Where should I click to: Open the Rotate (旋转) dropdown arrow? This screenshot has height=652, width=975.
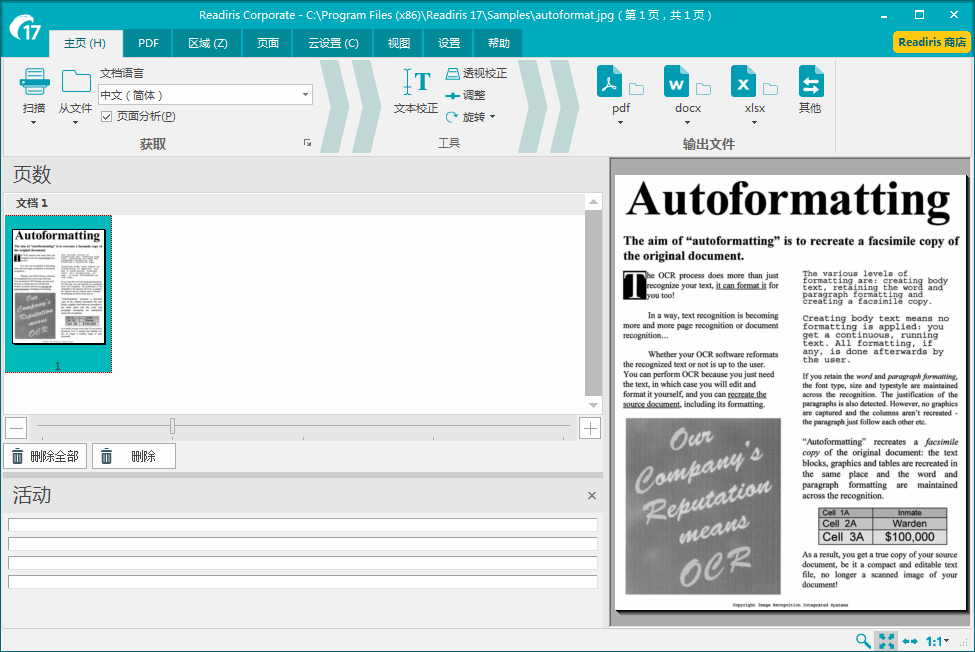click(492, 117)
